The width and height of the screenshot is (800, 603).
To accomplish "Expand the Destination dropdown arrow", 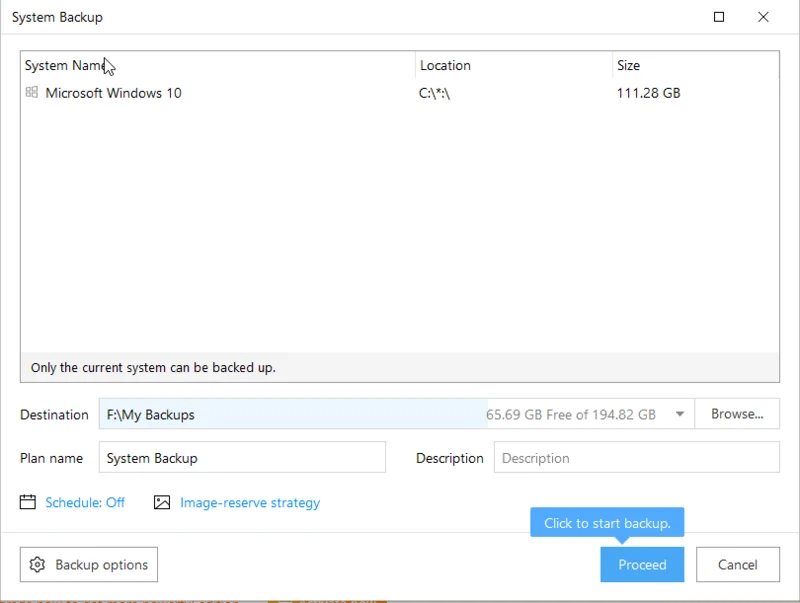I will tap(680, 414).
